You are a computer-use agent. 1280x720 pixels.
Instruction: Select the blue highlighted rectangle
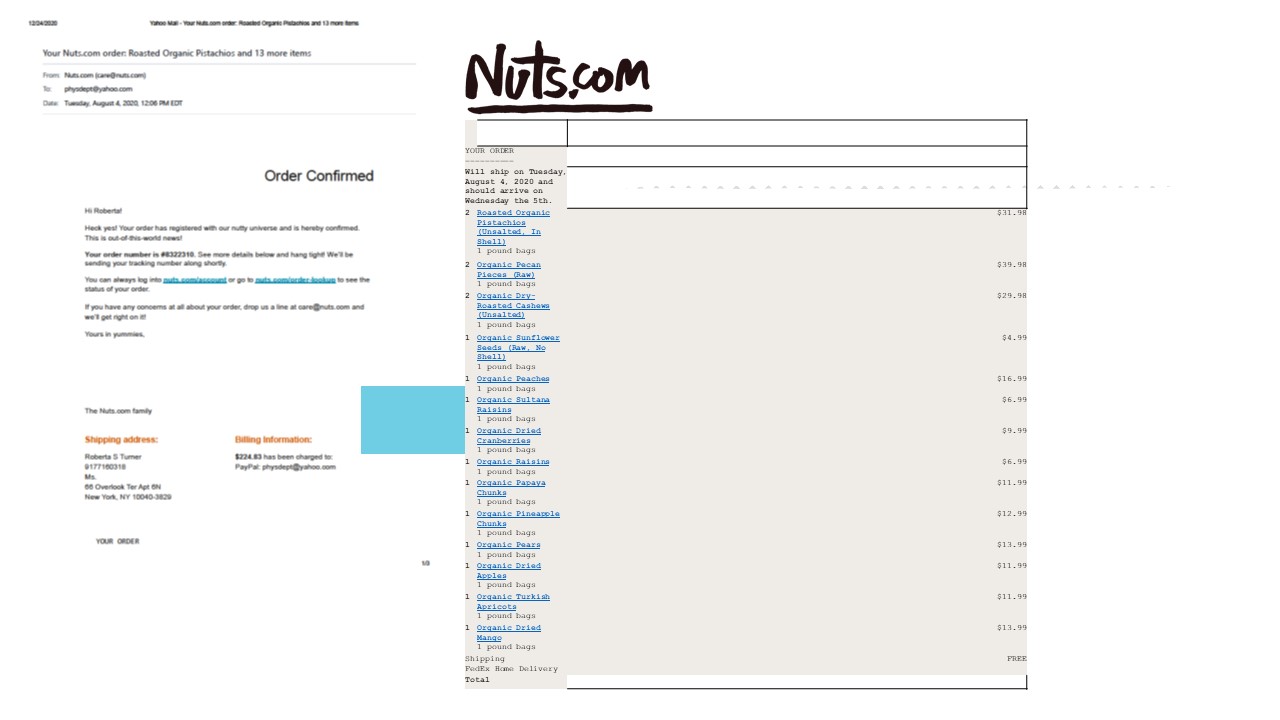point(412,420)
